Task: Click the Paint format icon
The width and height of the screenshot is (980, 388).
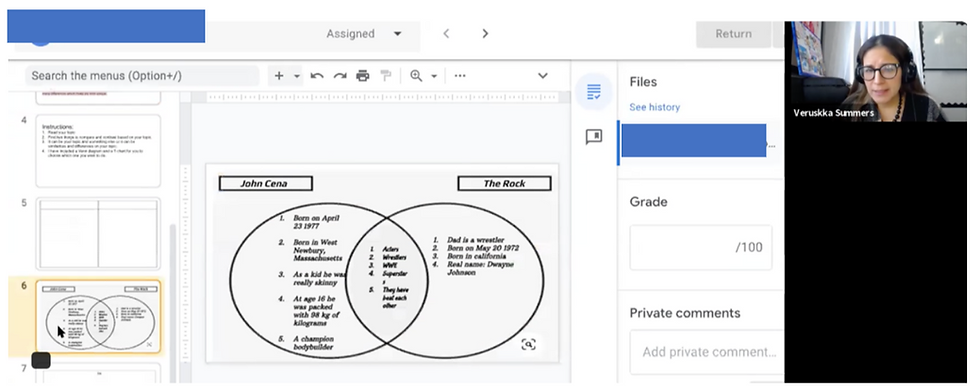Action: (x=386, y=76)
